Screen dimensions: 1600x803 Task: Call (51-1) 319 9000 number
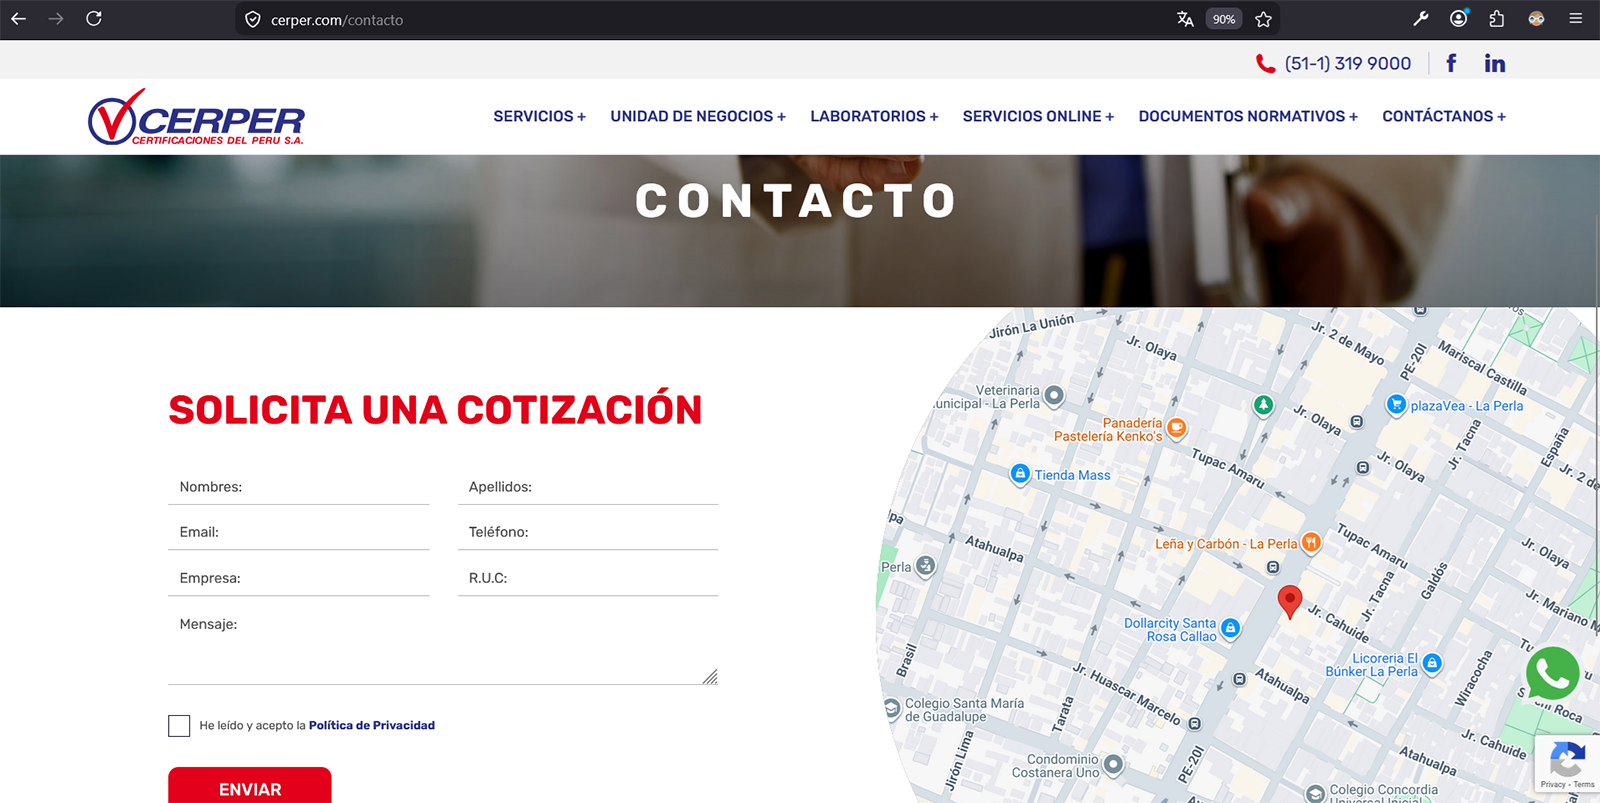coord(1348,64)
